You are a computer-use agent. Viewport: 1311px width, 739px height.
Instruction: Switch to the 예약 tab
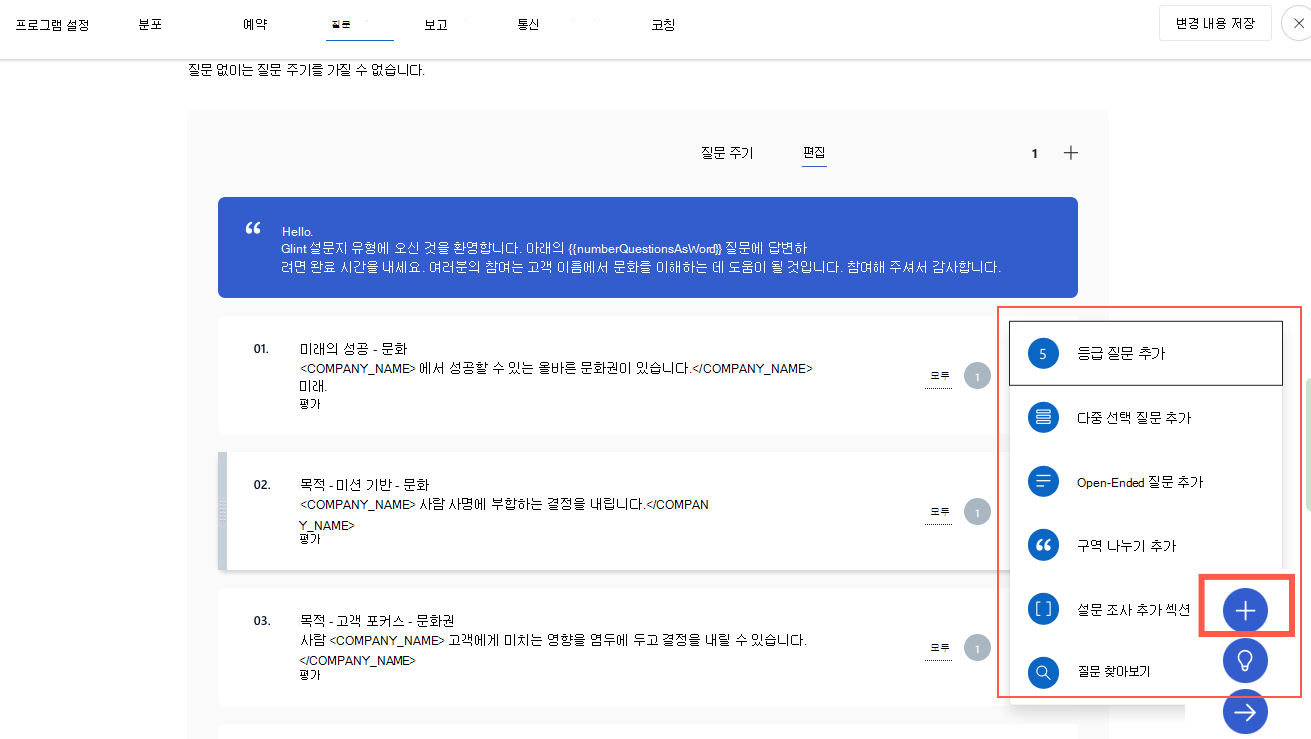255,25
